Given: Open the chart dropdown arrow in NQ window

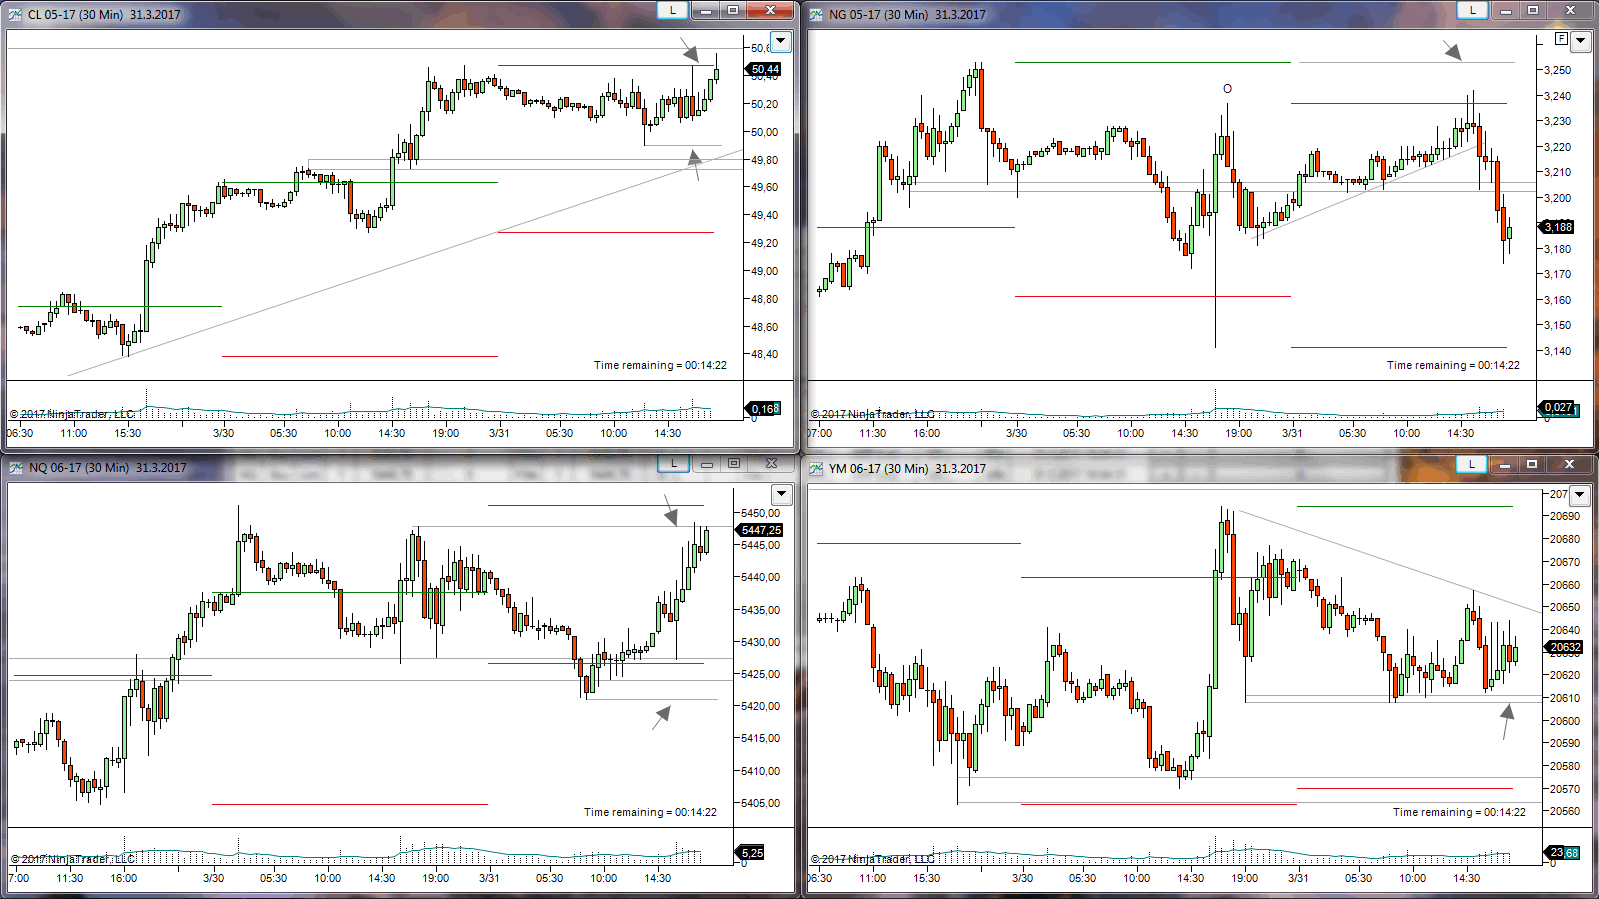Looking at the screenshot, I should pos(781,495).
